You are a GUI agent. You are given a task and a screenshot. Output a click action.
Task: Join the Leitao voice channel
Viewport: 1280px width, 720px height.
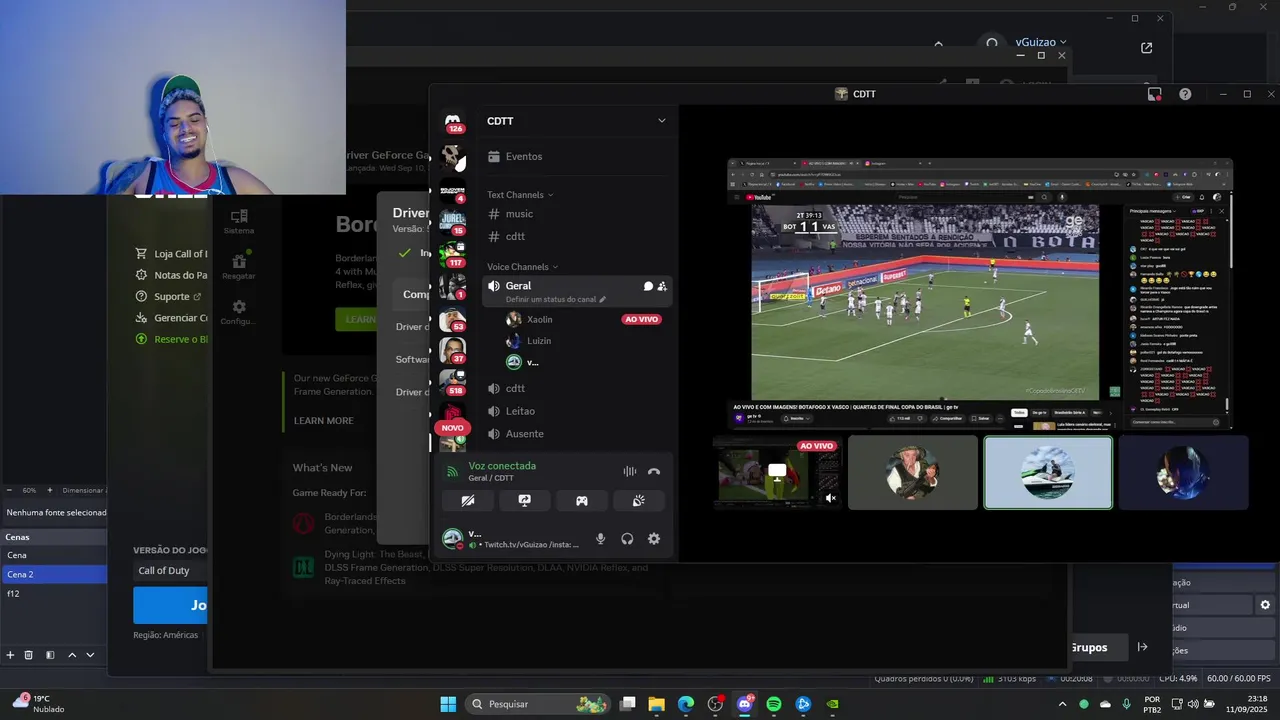[x=520, y=411]
